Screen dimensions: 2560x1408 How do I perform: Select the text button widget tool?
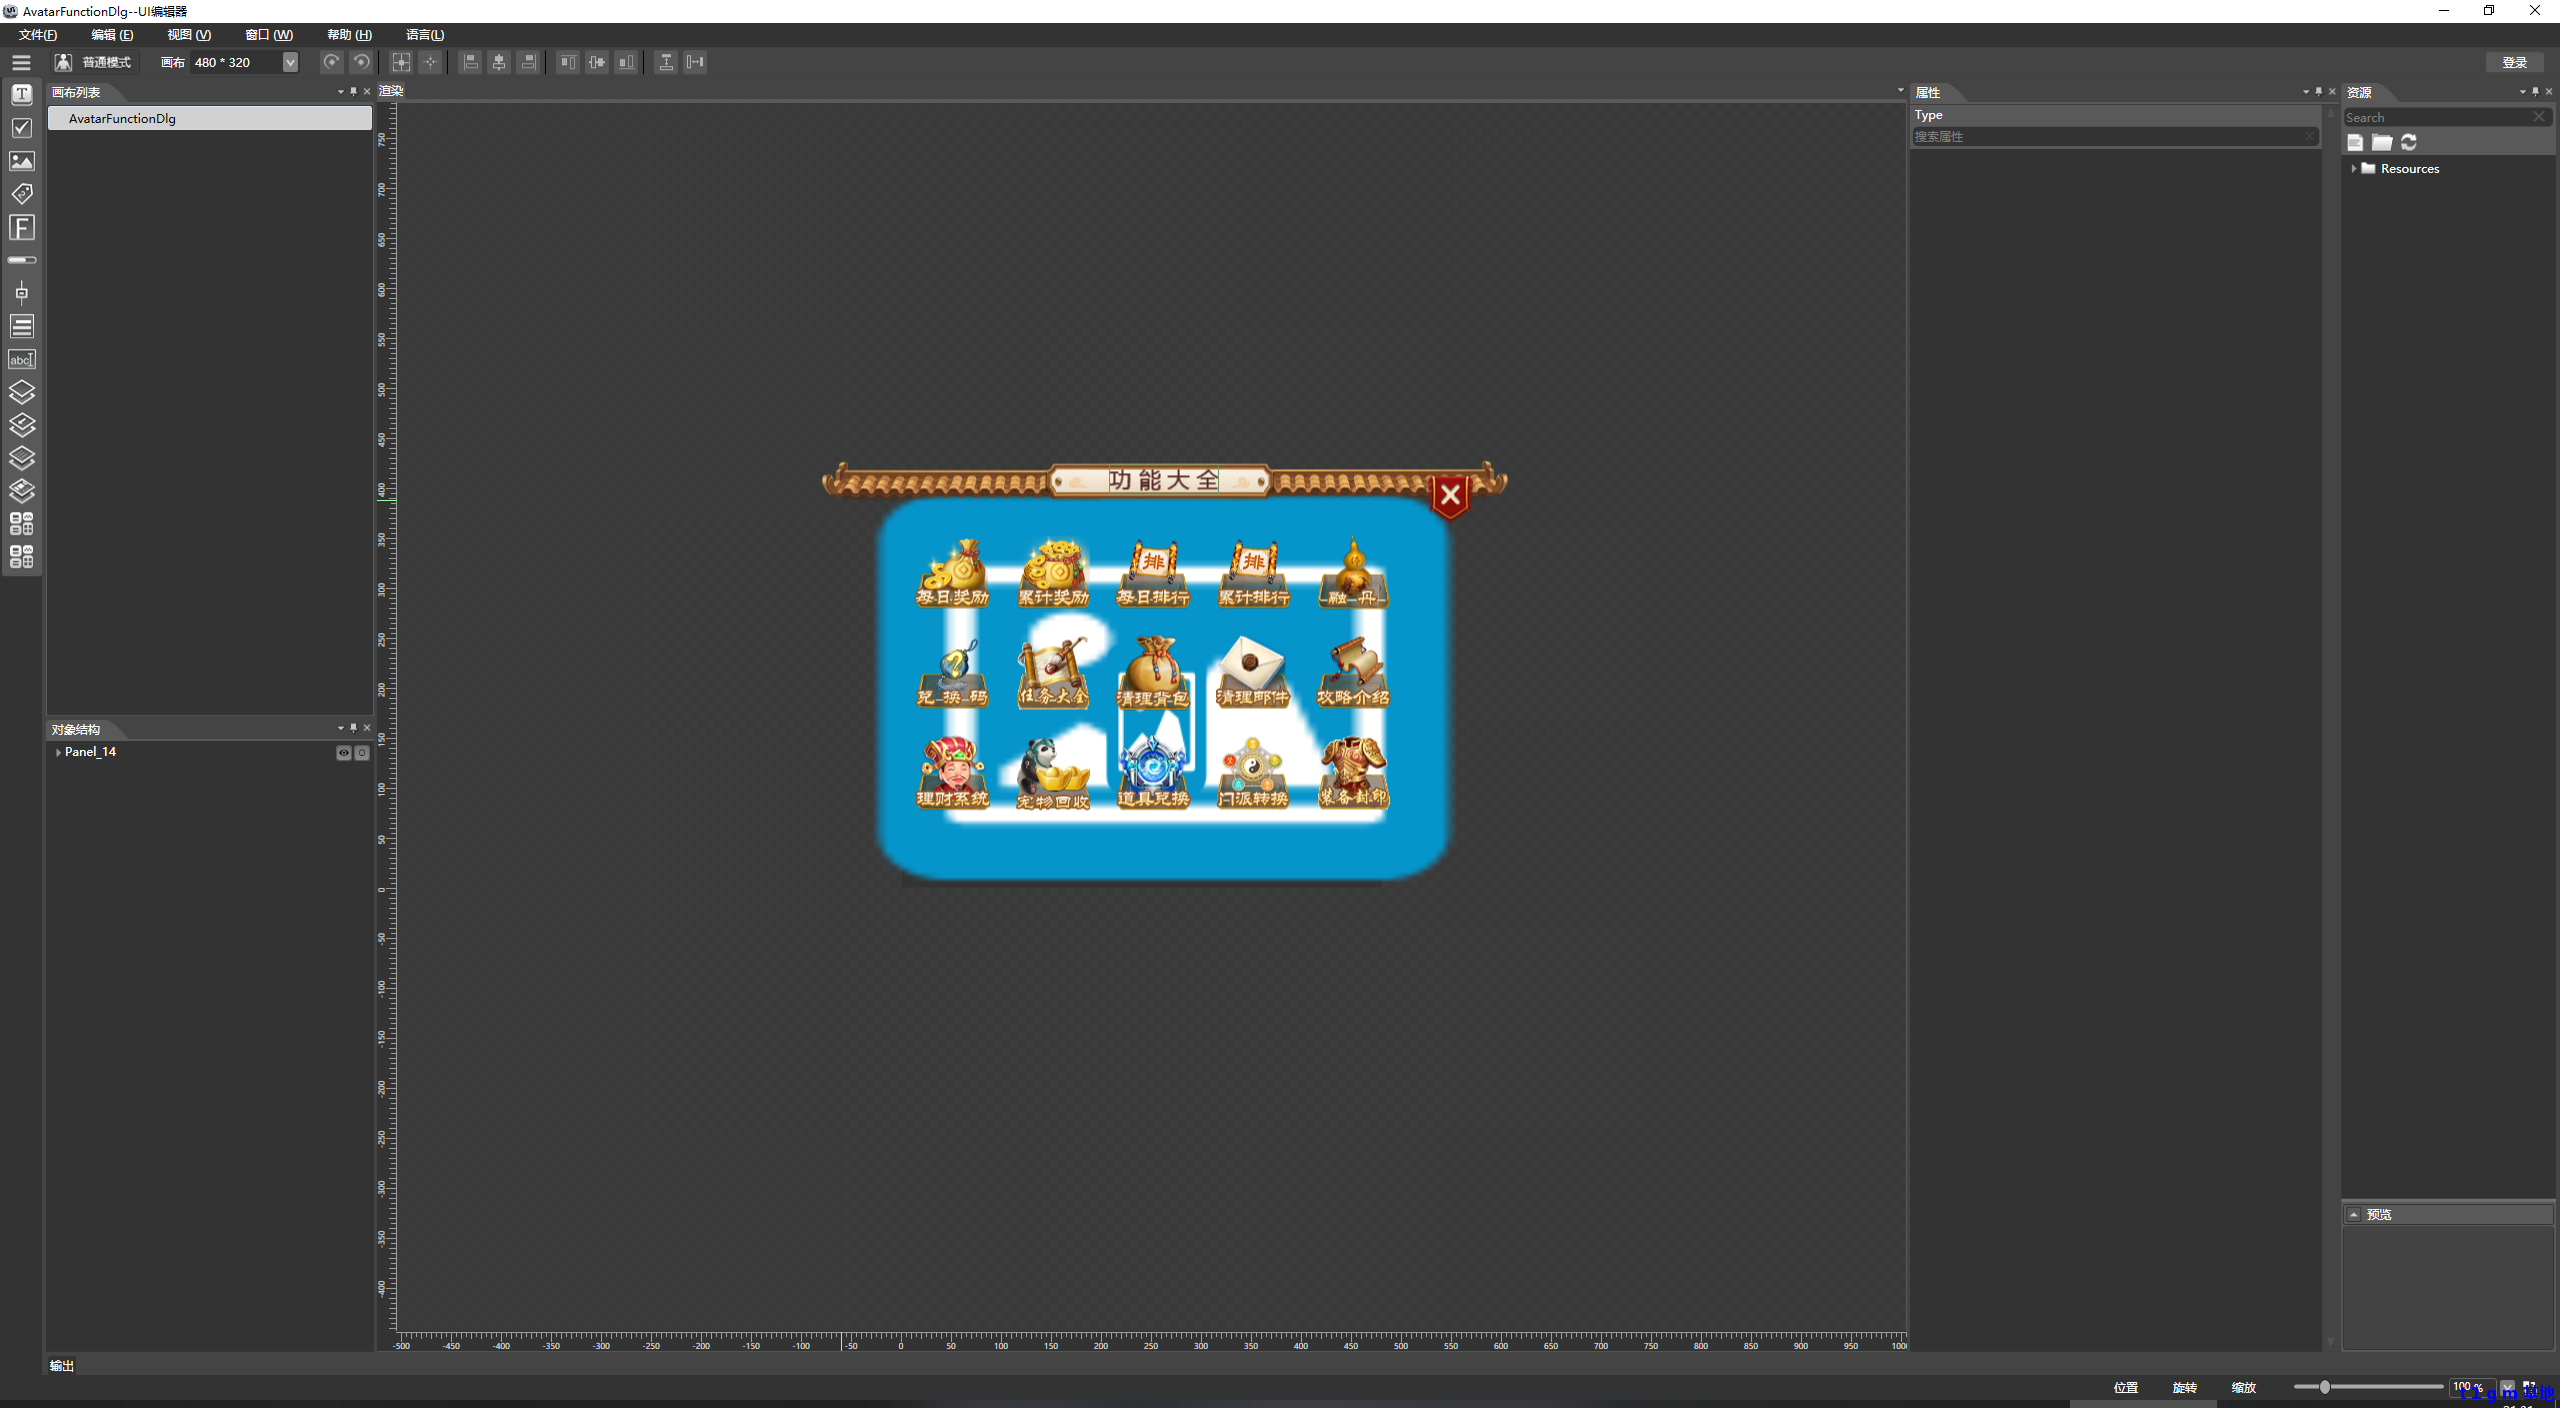[x=22, y=95]
